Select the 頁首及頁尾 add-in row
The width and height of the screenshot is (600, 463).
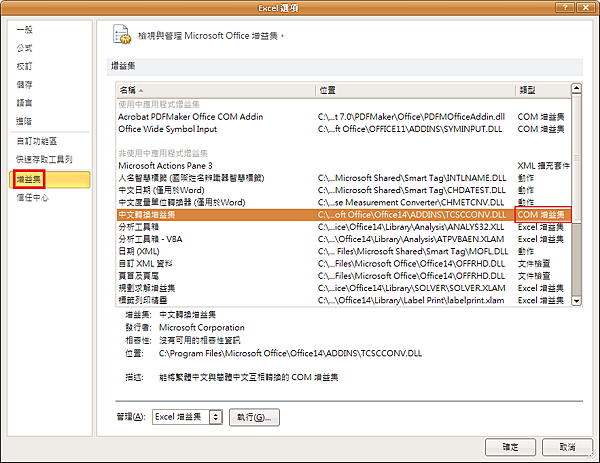click(x=344, y=276)
